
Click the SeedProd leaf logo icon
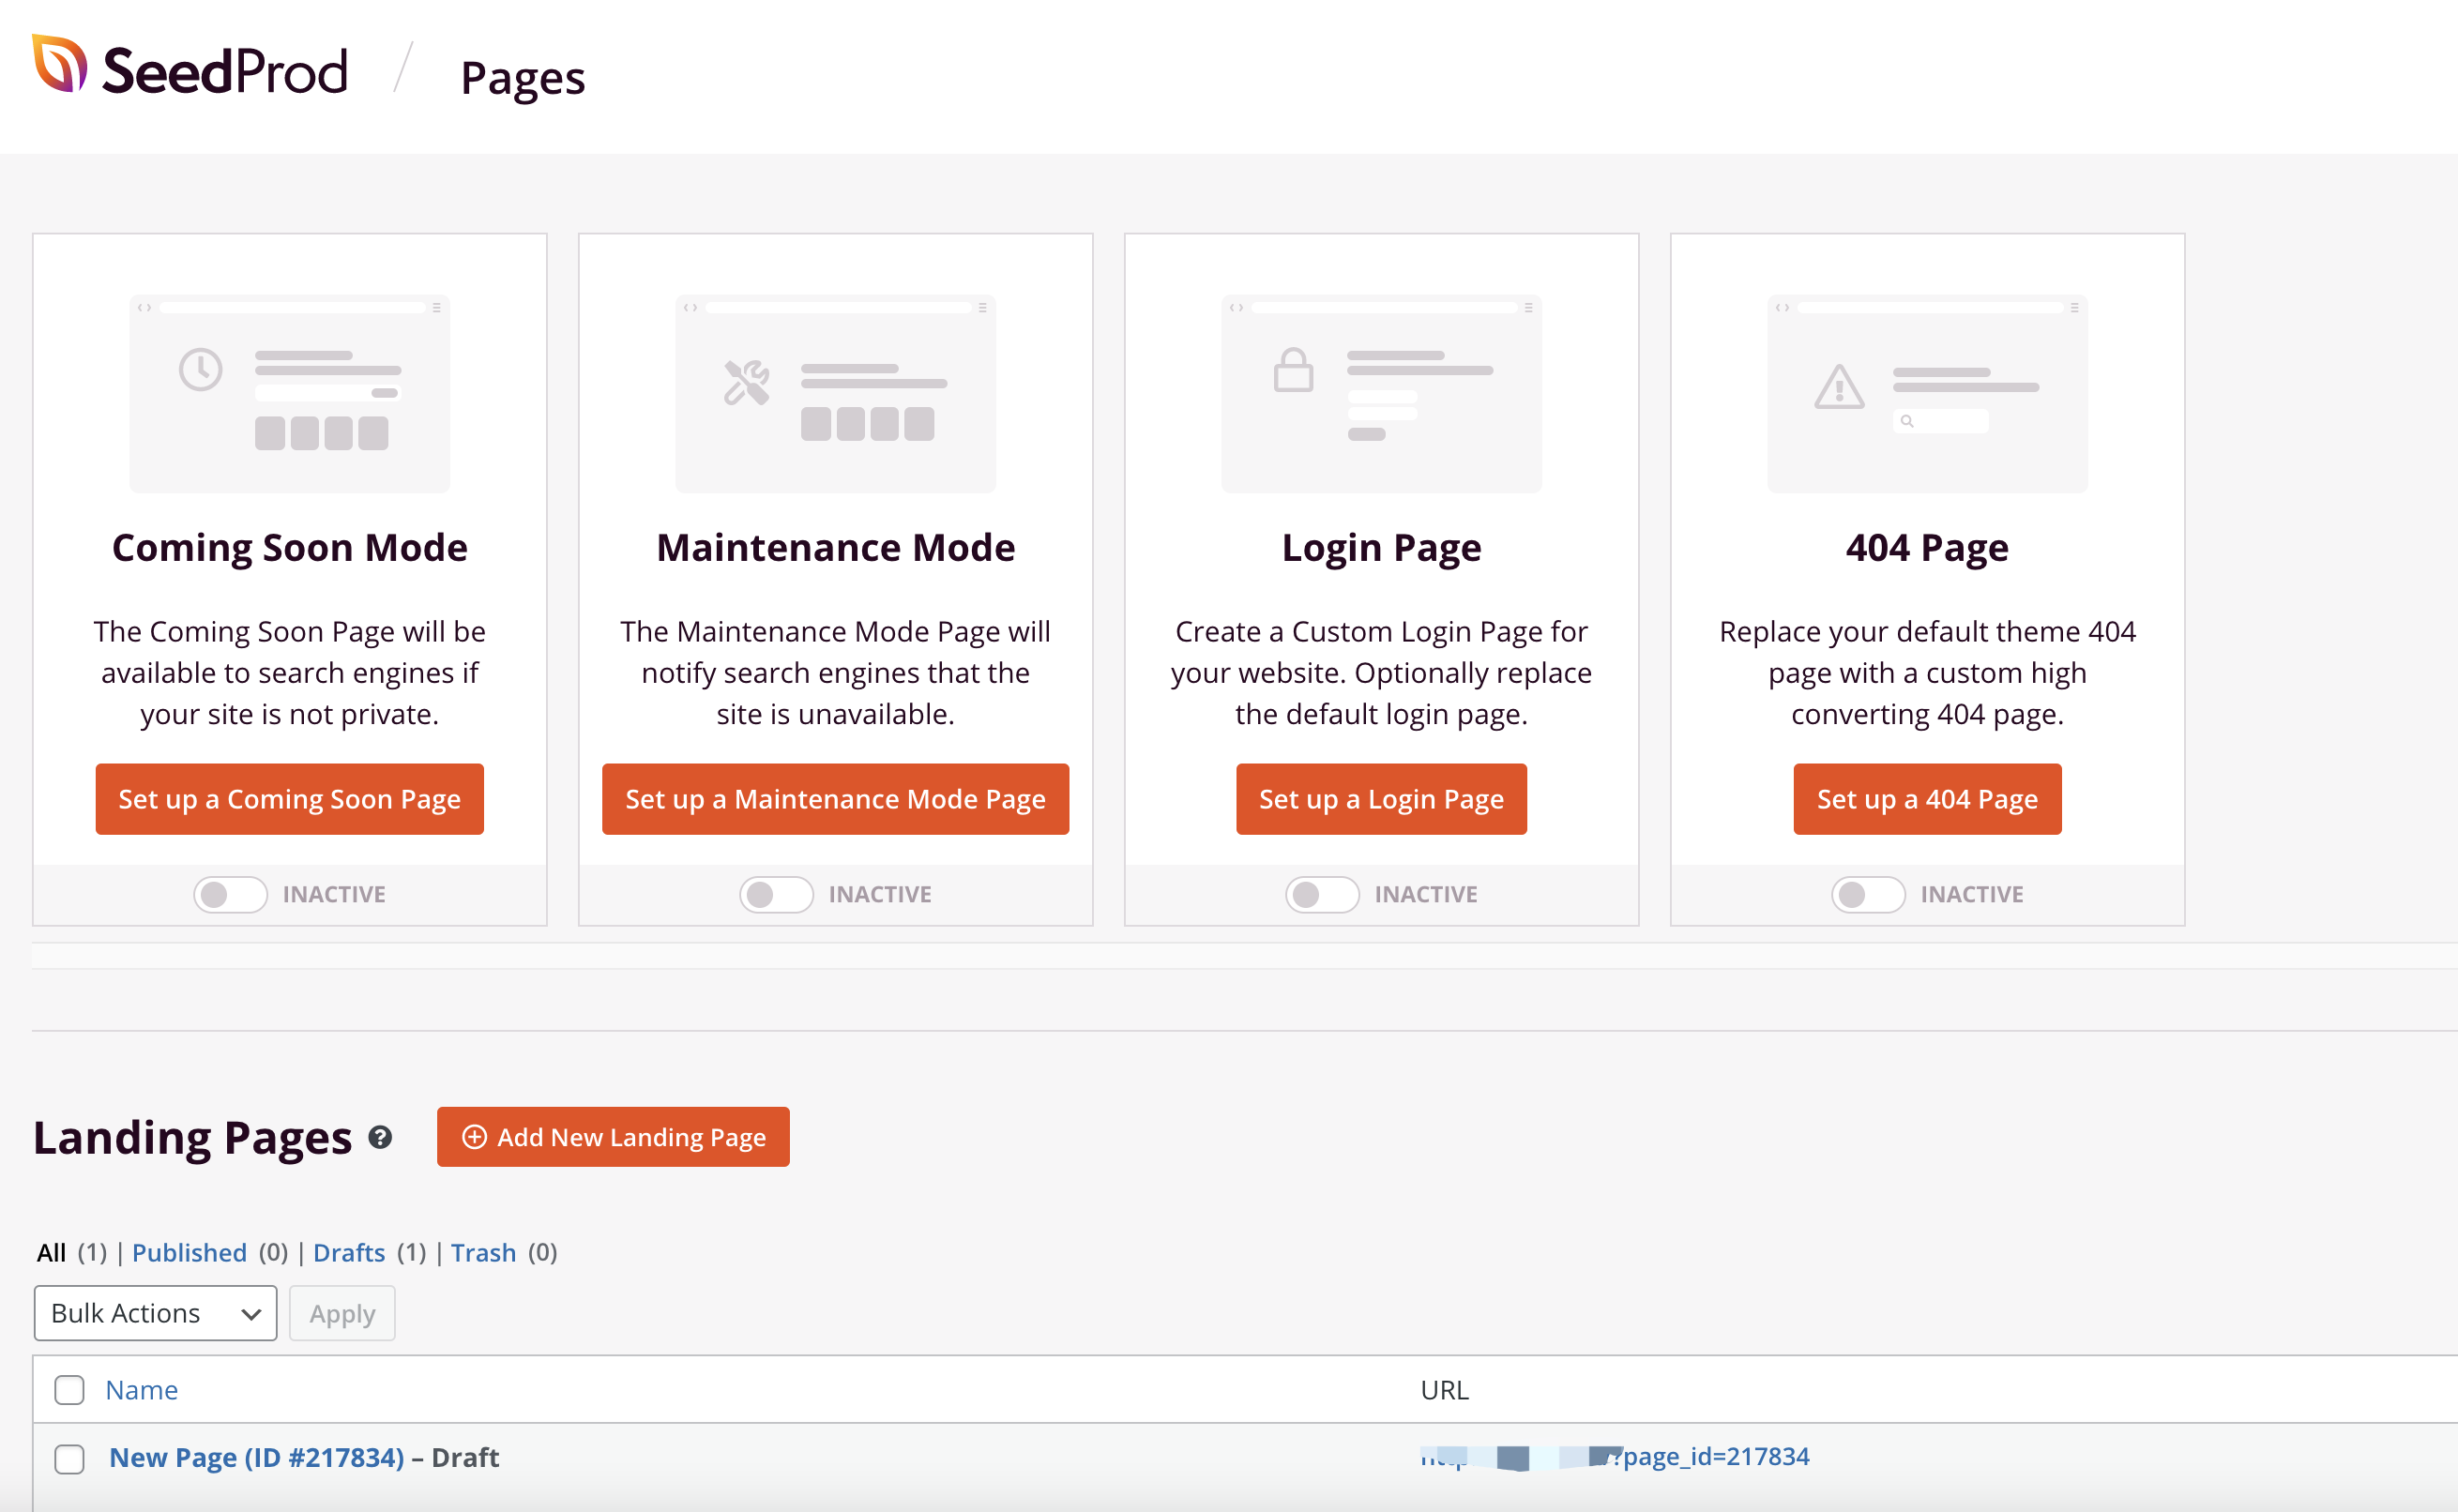pyautogui.click(x=59, y=64)
